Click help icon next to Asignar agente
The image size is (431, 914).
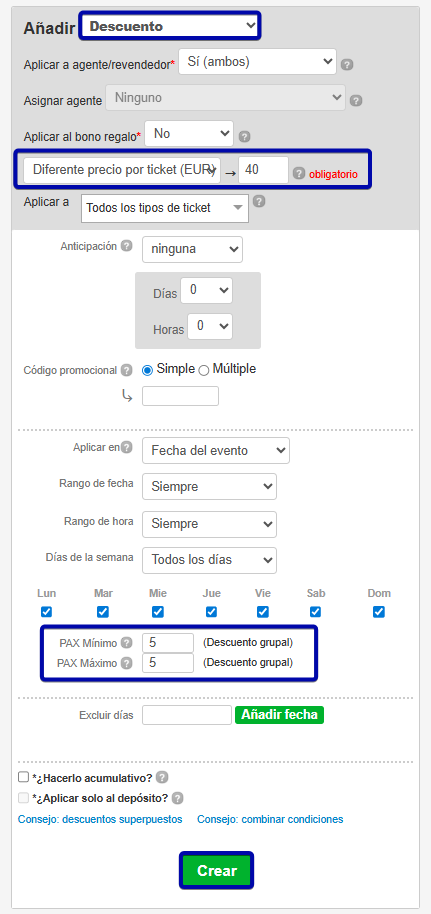pyautogui.click(x=356, y=100)
